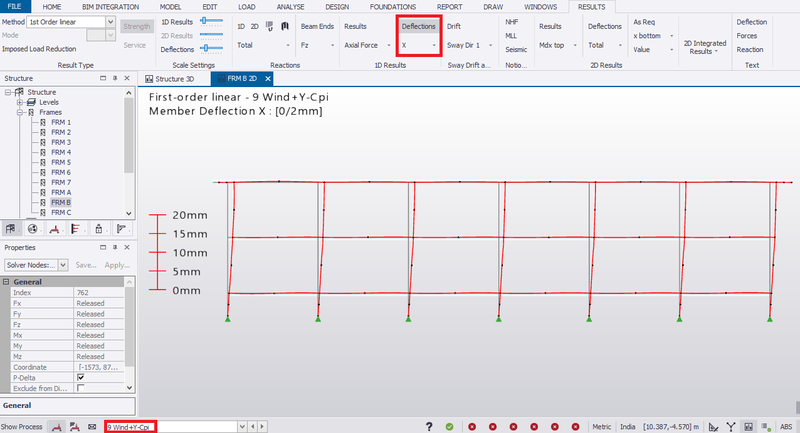The width and height of the screenshot is (800, 433).
Task: Click the Seismic button
Action: 516,49
